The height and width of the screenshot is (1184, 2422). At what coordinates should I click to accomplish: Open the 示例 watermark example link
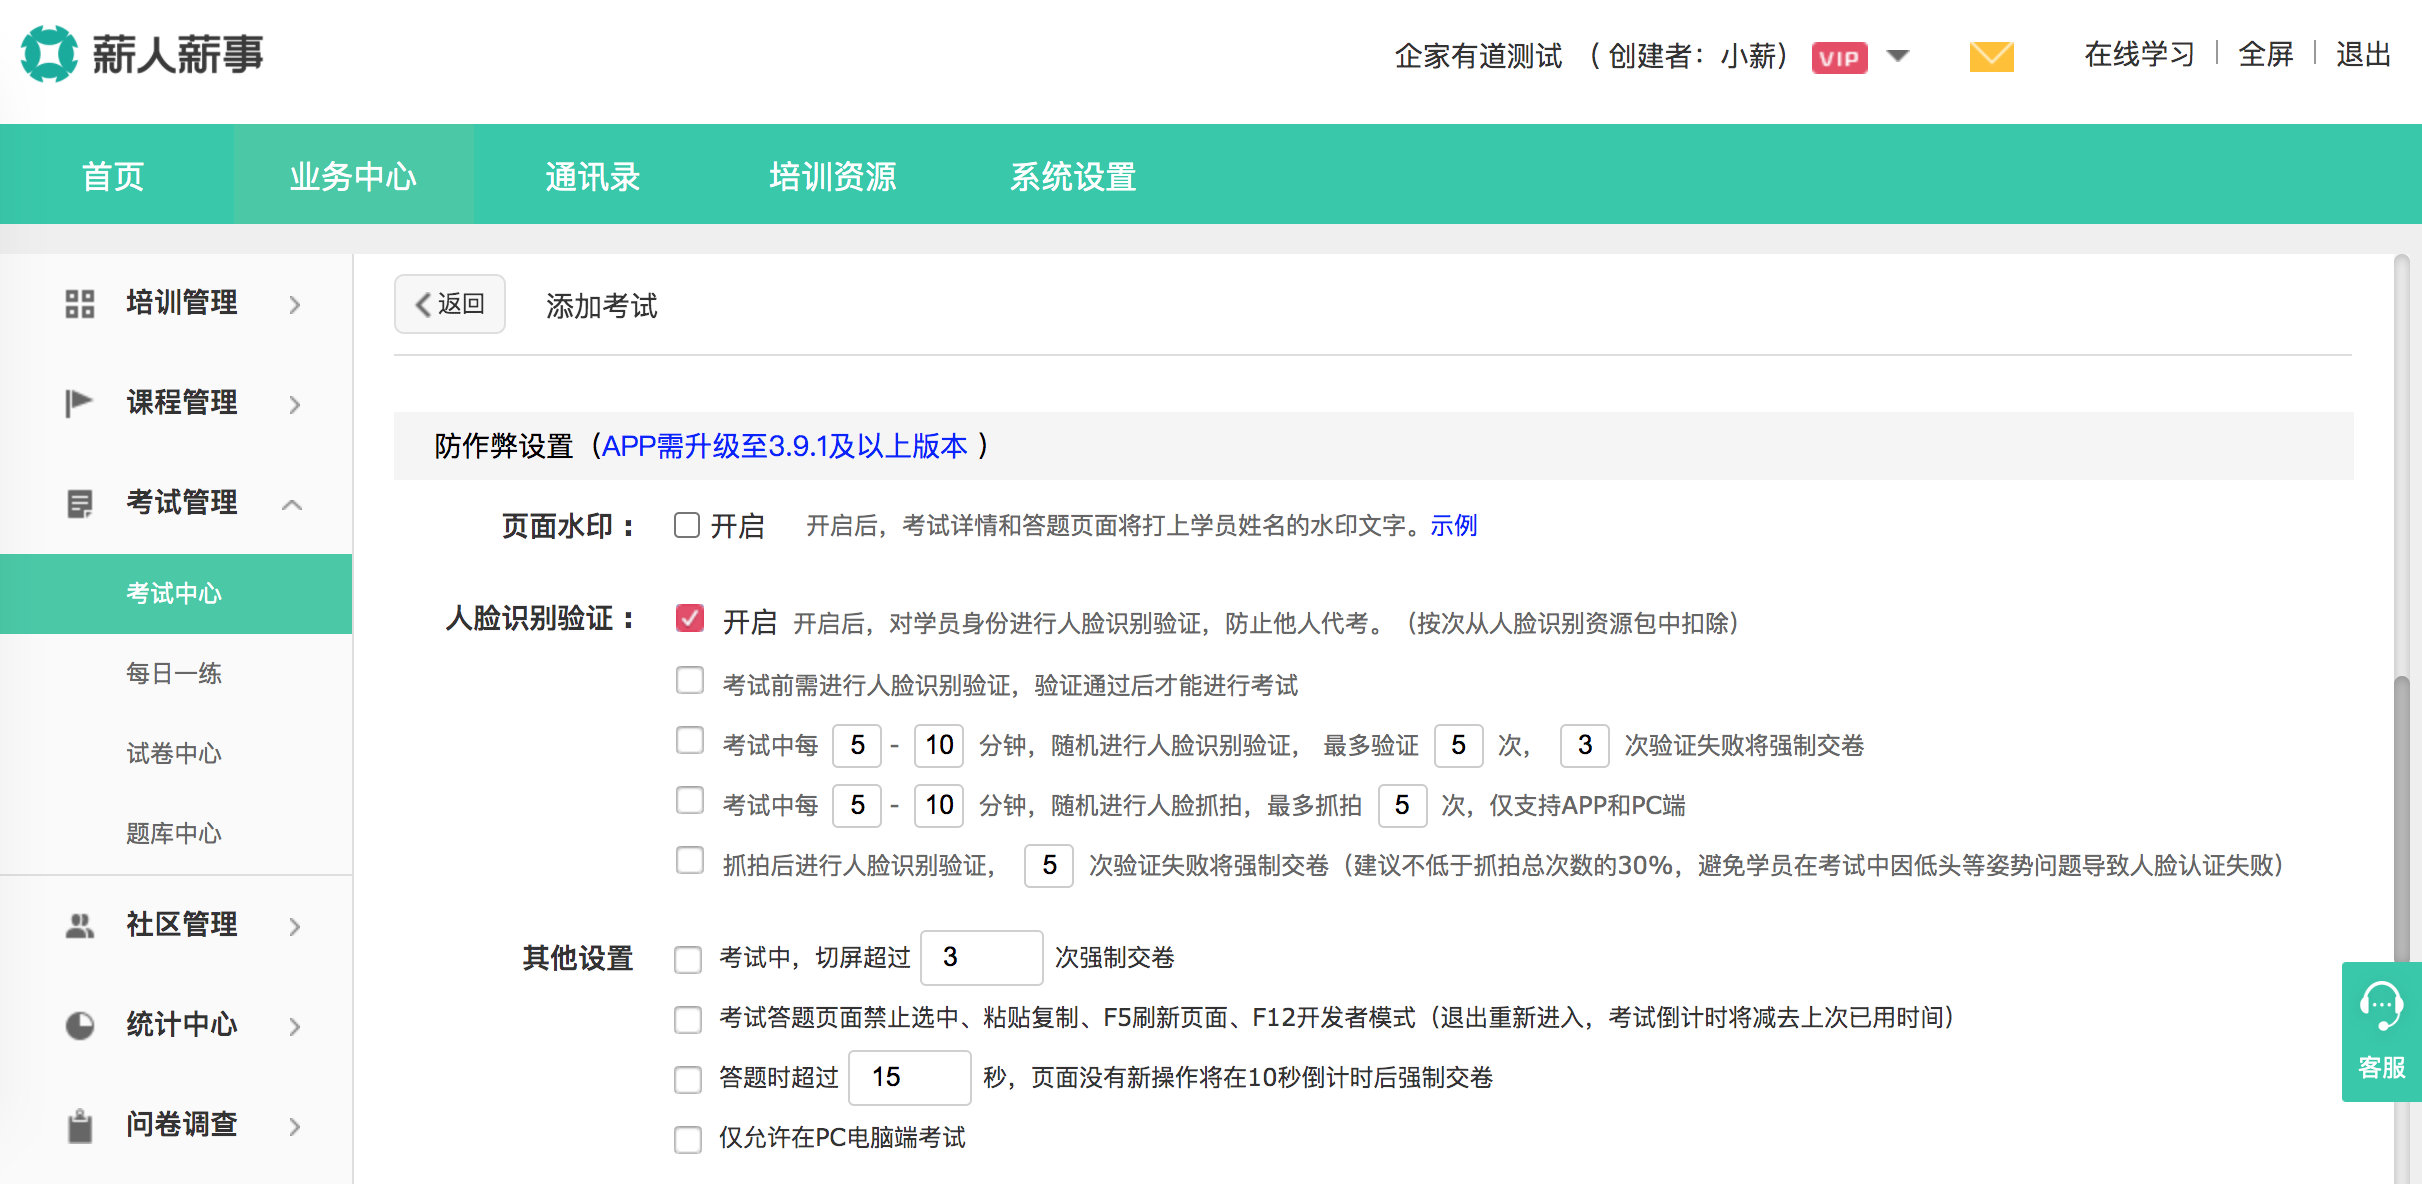coord(1453,525)
